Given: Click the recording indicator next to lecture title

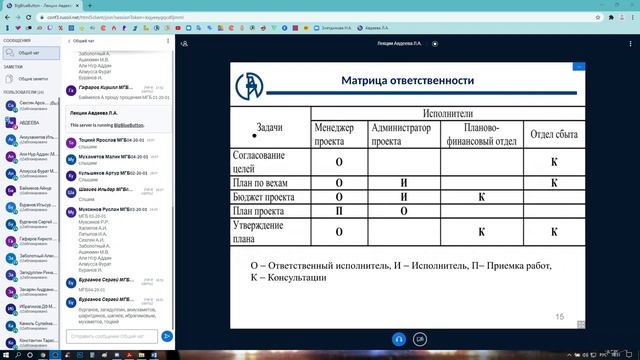Looking at the screenshot, I should [435, 44].
